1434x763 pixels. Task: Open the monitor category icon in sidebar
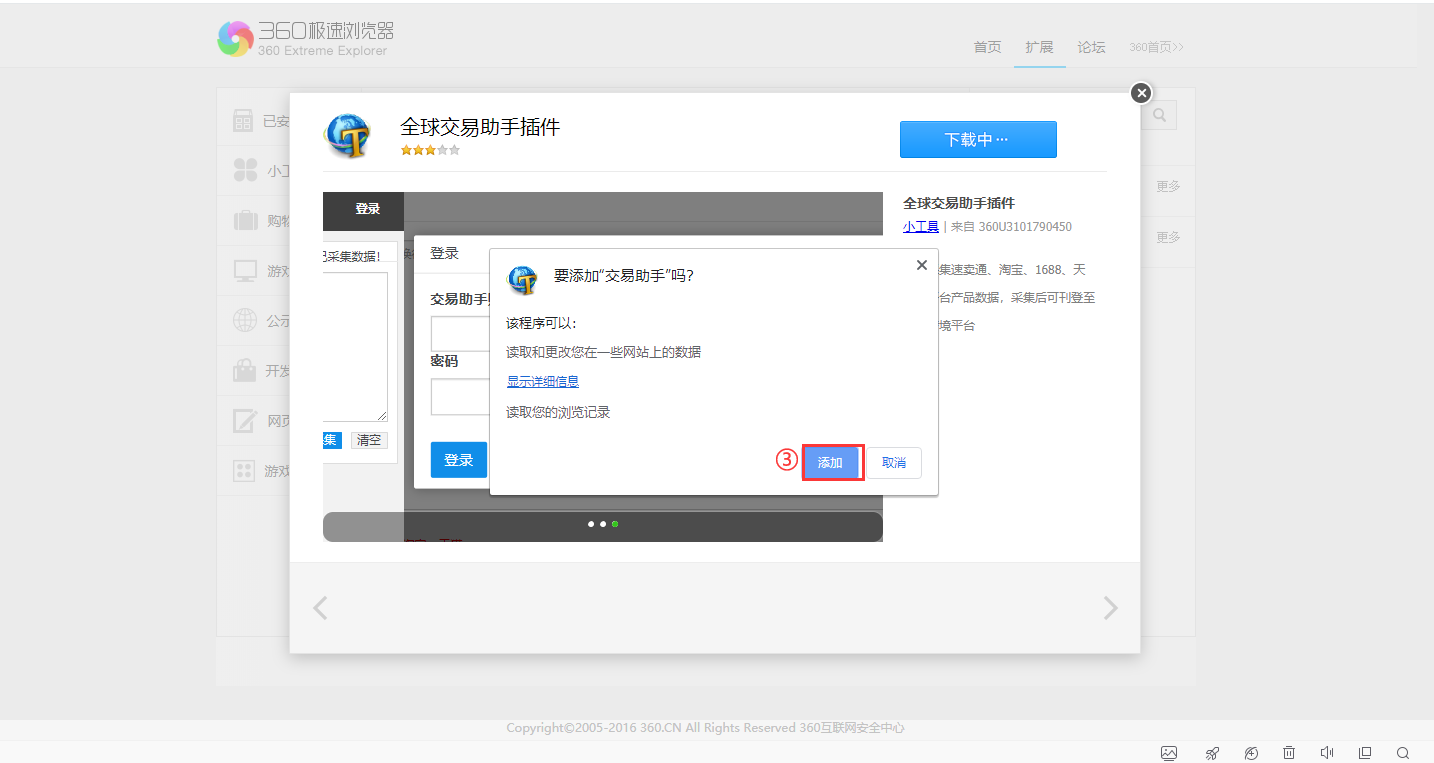pos(245,270)
